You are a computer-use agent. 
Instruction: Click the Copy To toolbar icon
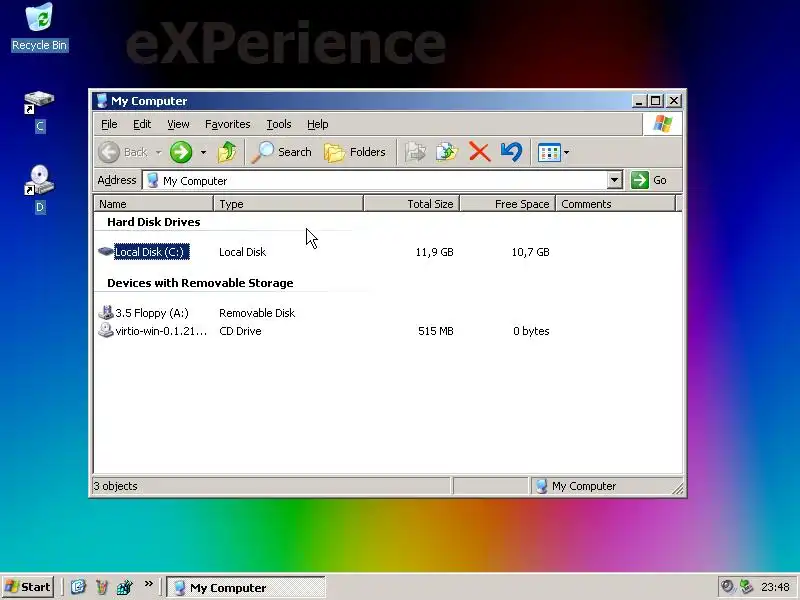coord(447,152)
